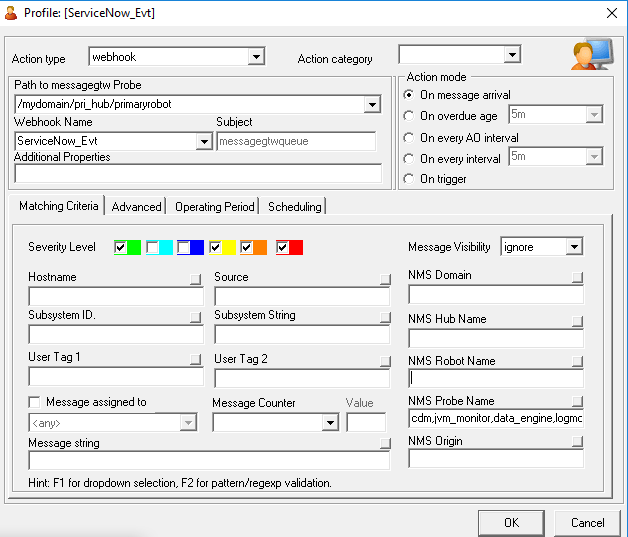Click the small button beside User Tag 2
This screenshot has height=537, width=628.
(x=384, y=360)
